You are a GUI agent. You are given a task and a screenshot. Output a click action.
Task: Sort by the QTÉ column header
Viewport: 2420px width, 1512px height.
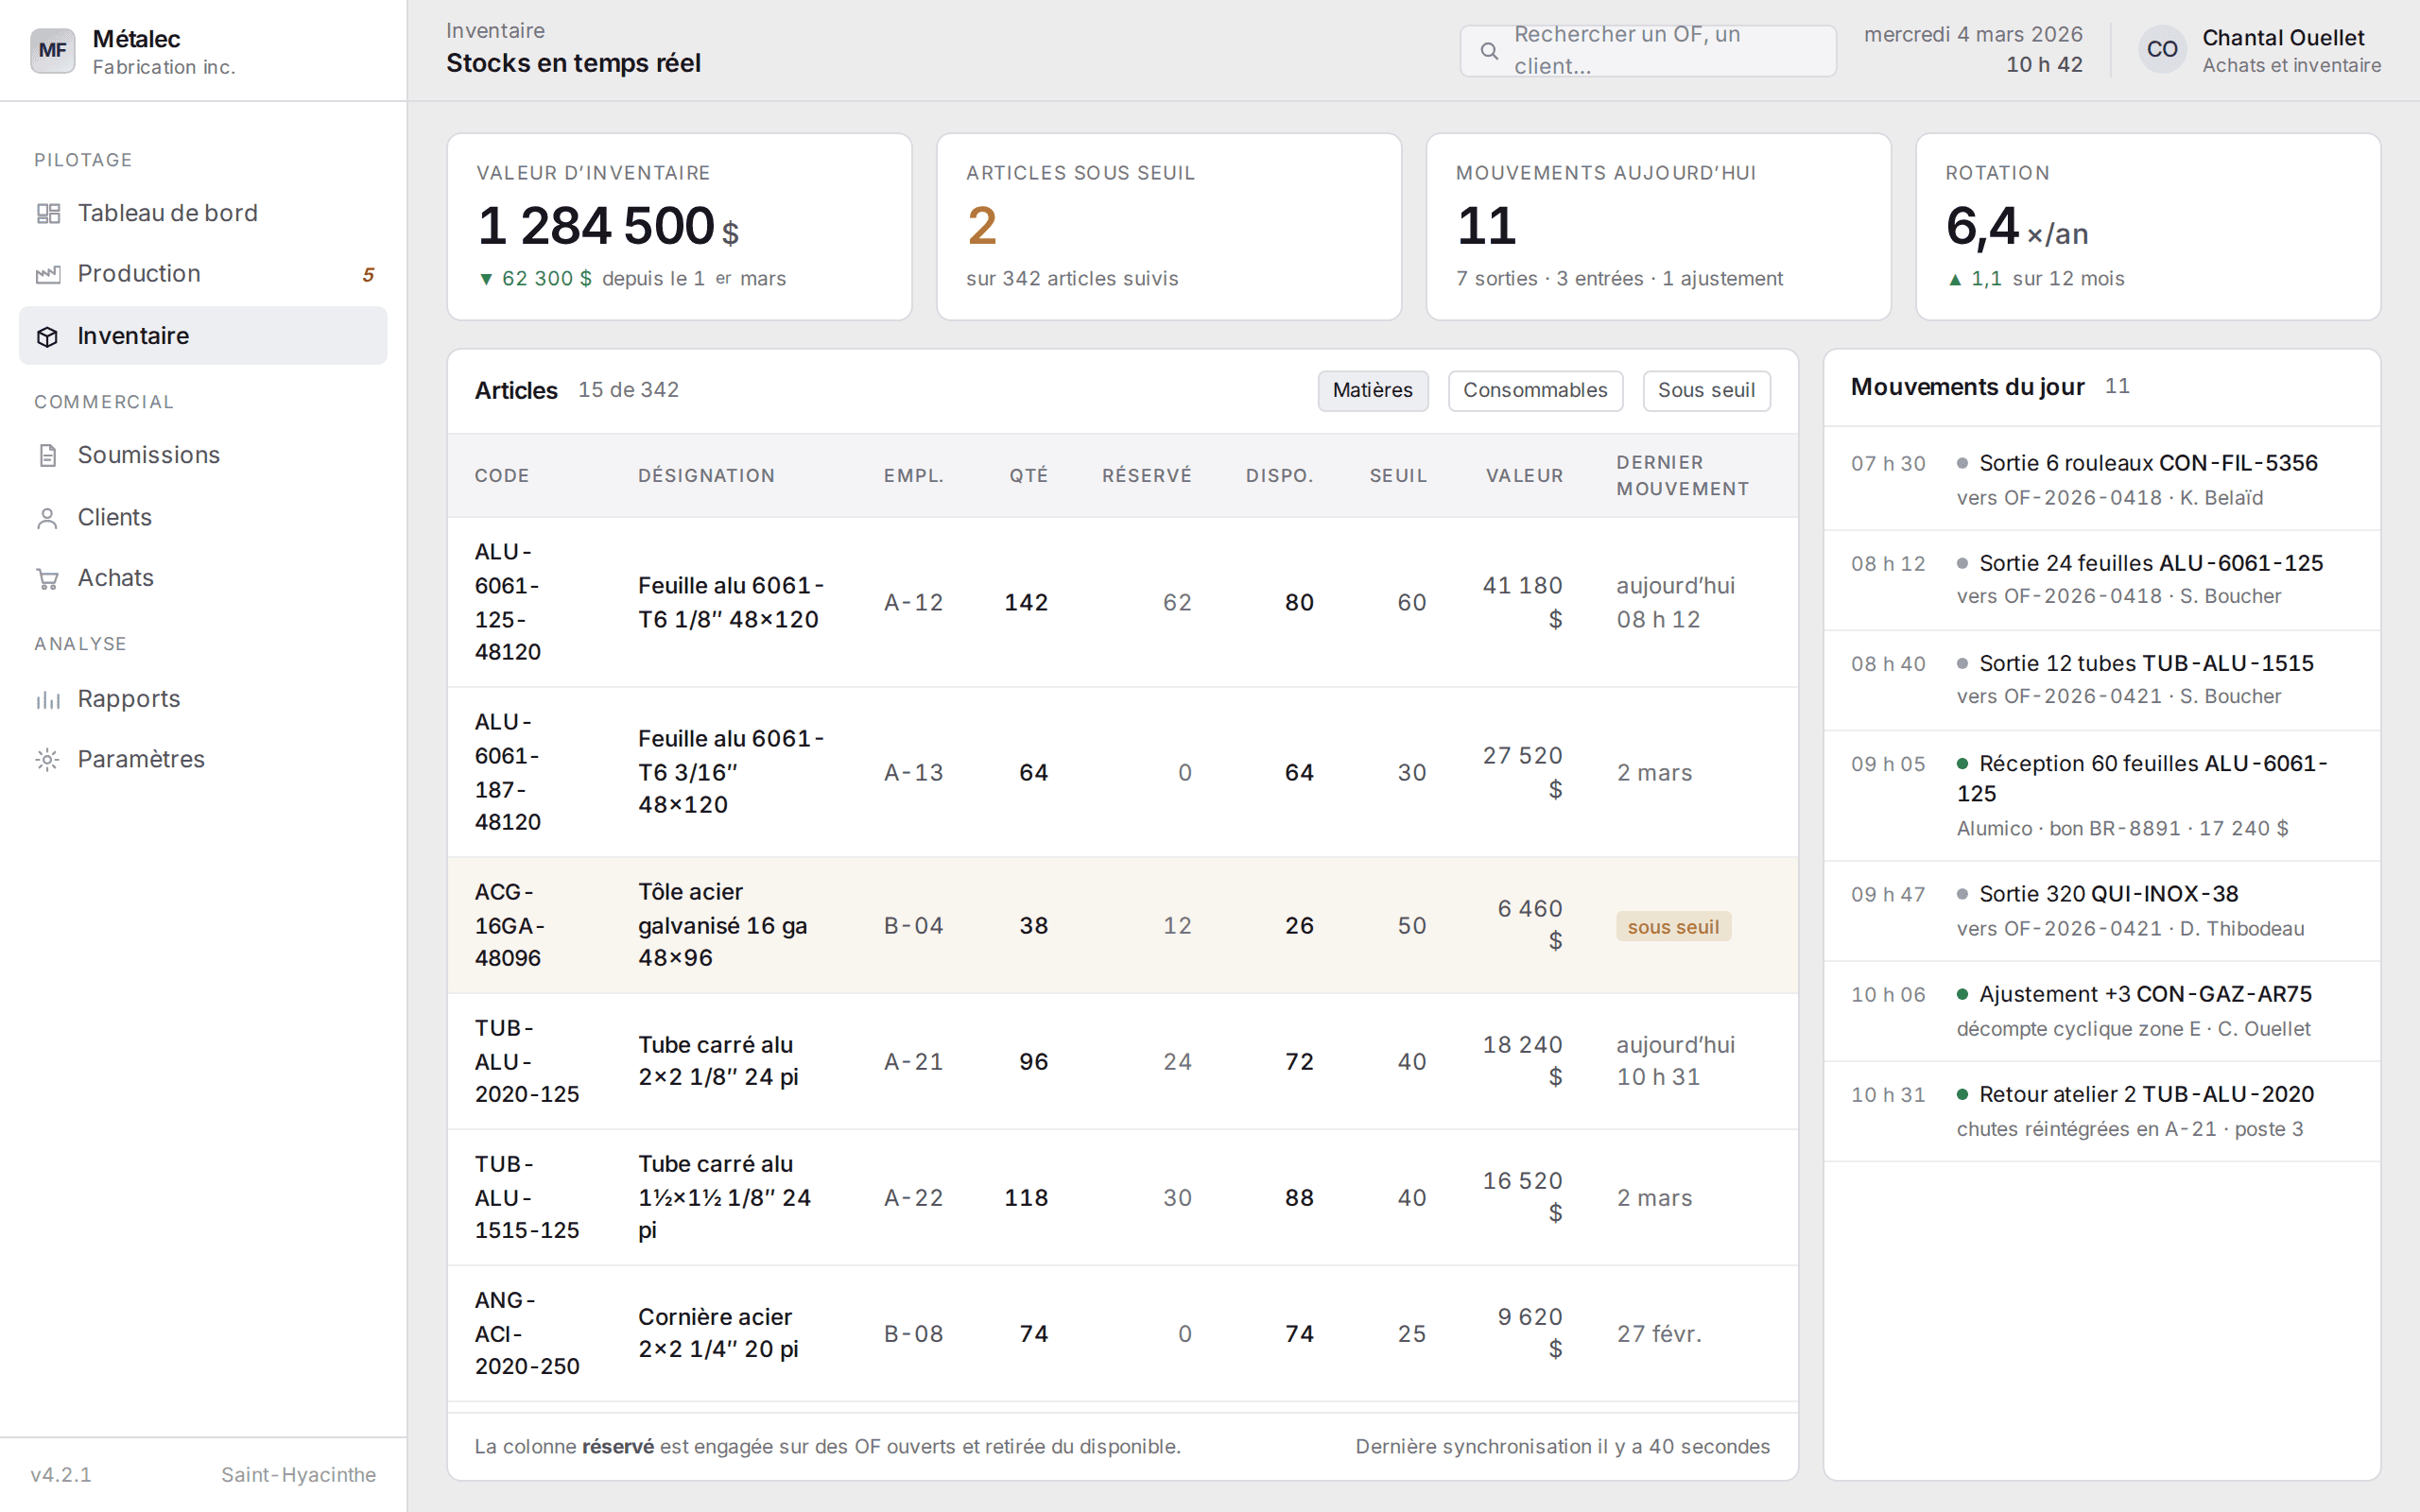pos(1028,475)
